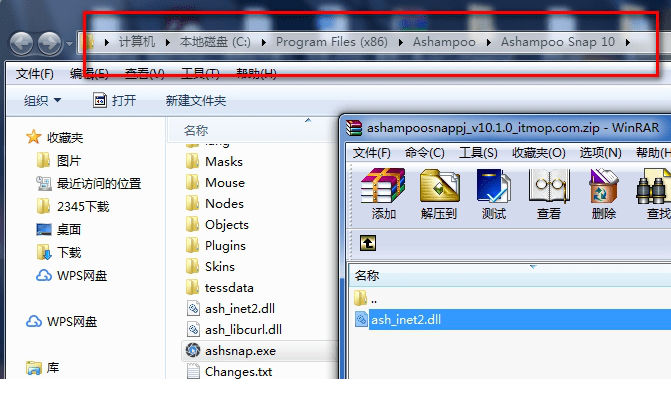Click Program Files (x86) in breadcrumb
Image resolution: width=671 pixels, height=394 pixels.
332,42
